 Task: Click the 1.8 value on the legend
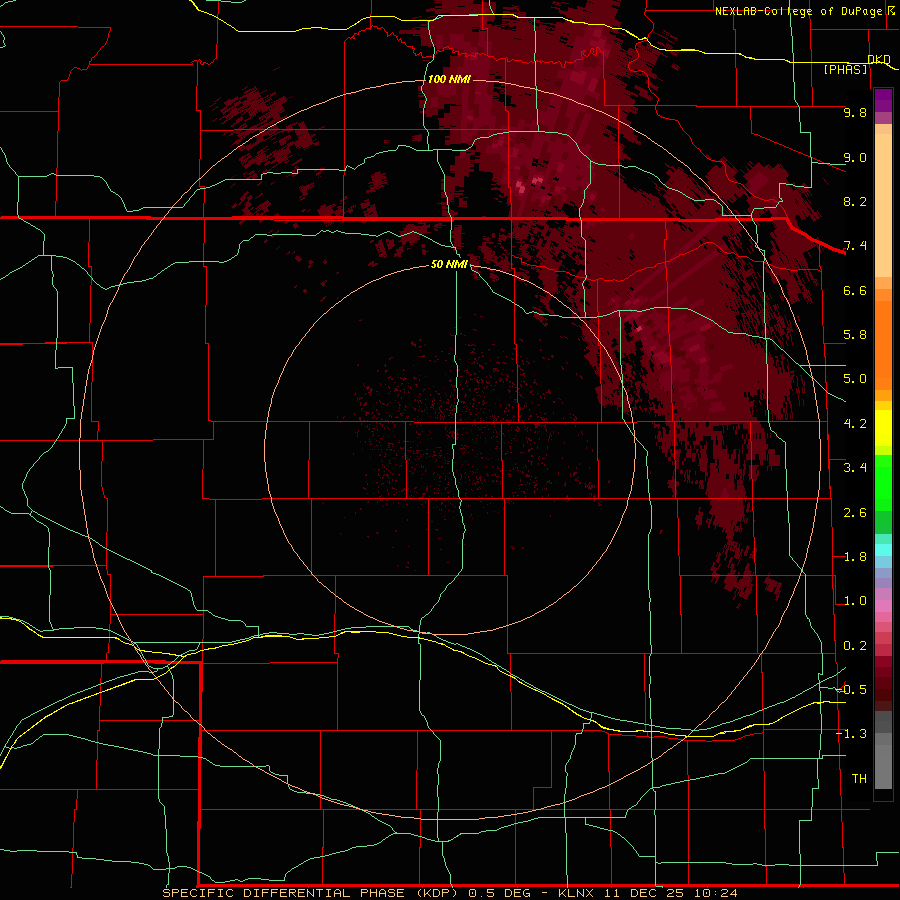tap(855, 557)
